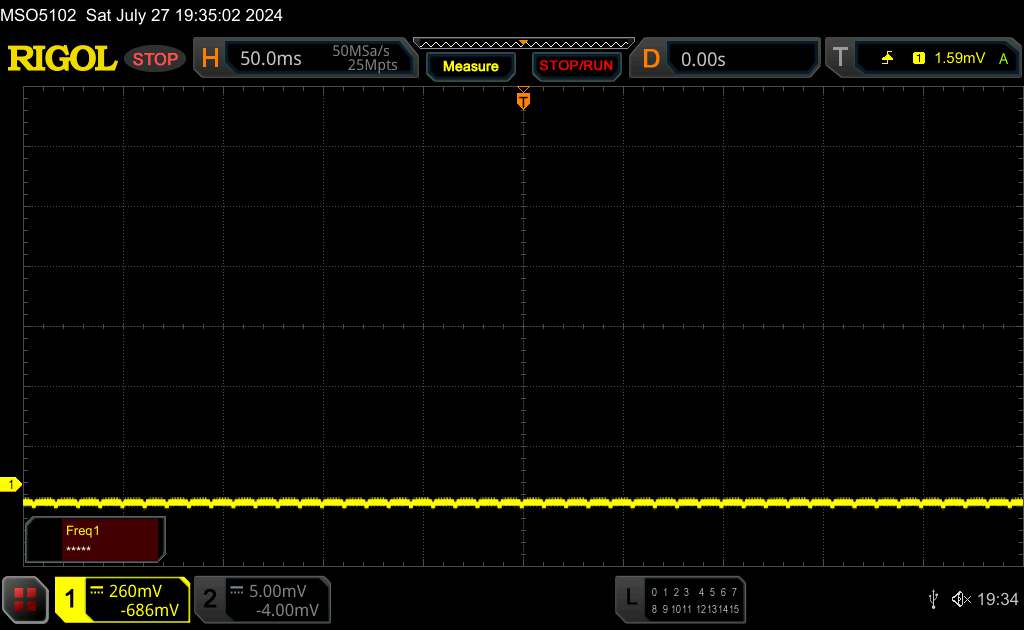Click the channel 2 5.00mV scale value
The width and height of the screenshot is (1024, 630).
click(x=278, y=591)
